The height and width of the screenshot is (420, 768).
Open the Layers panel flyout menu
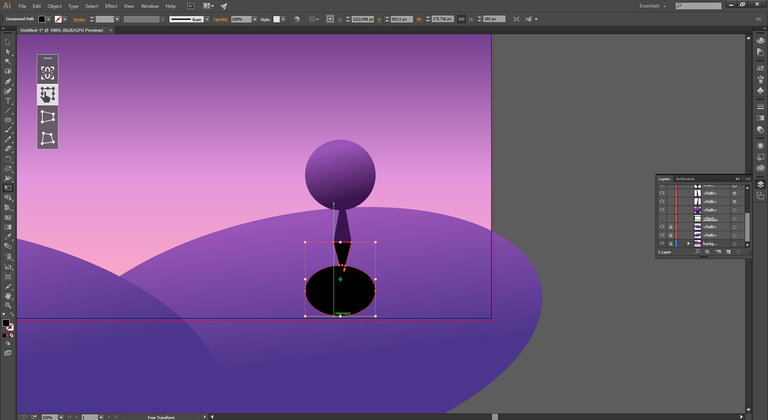tap(747, 179)
